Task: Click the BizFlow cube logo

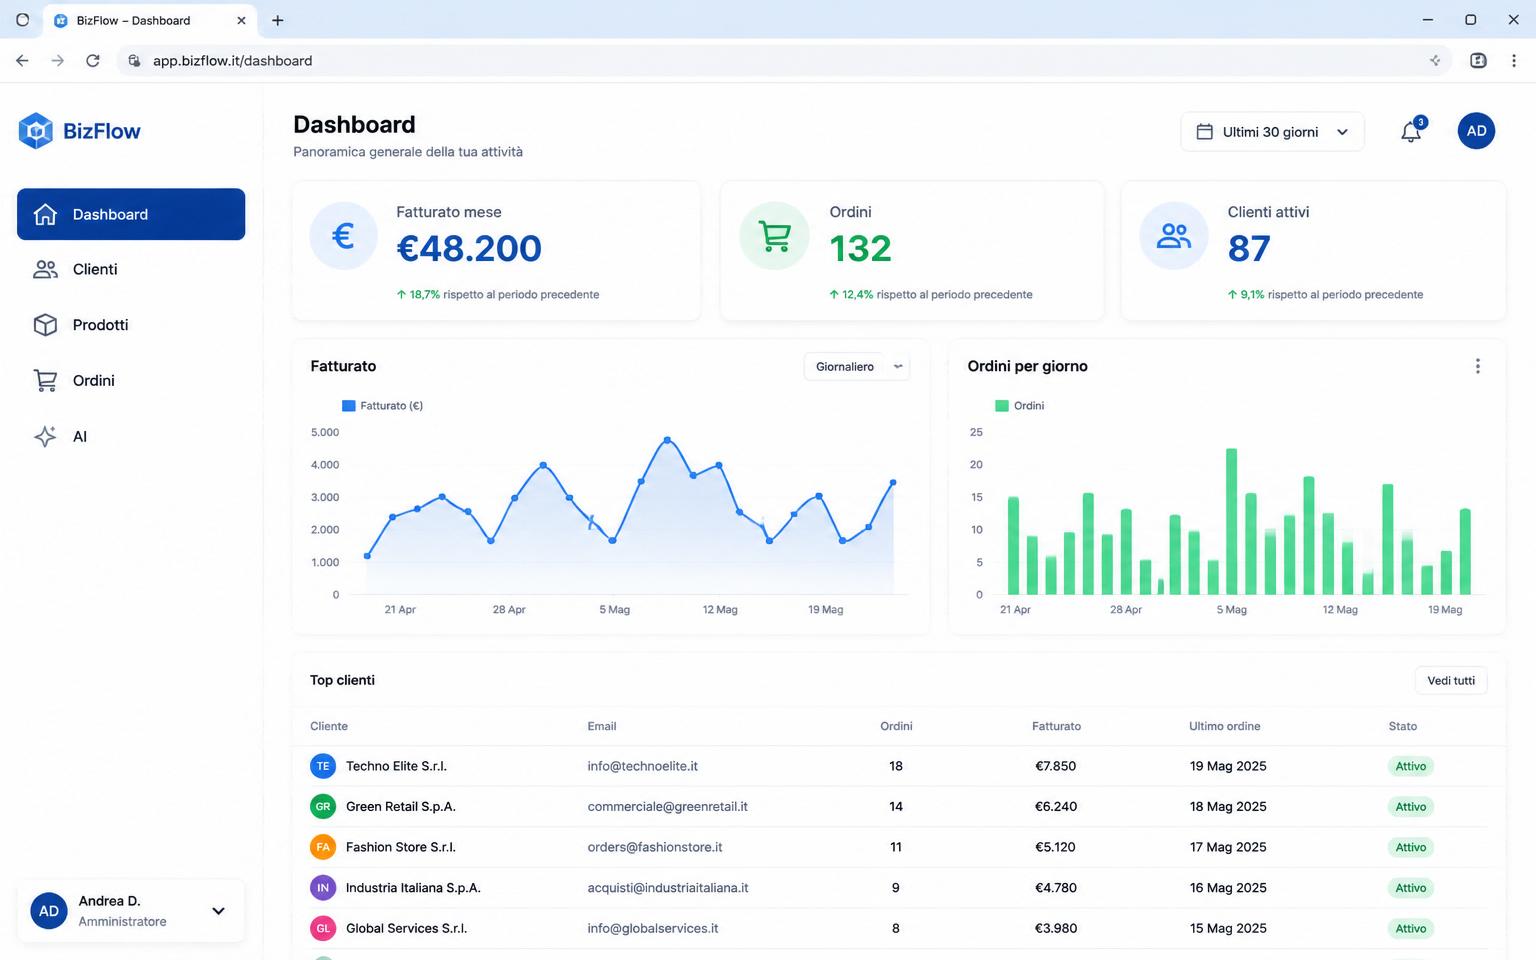Action: coord(36,131)
